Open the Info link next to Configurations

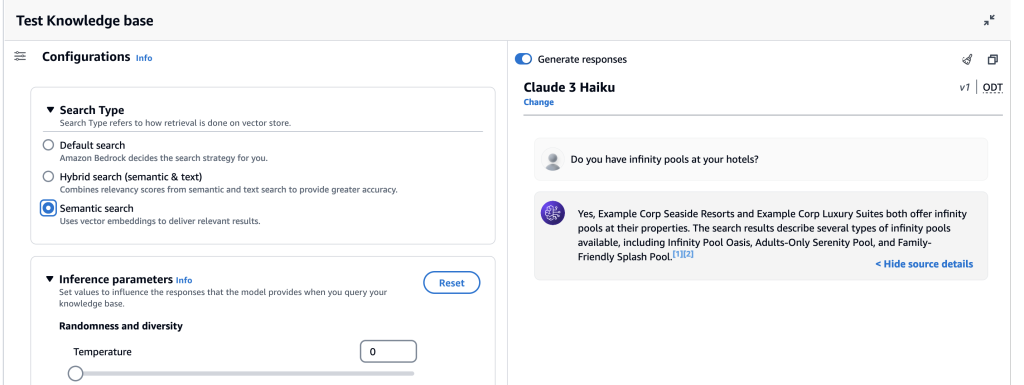(144, 58)
